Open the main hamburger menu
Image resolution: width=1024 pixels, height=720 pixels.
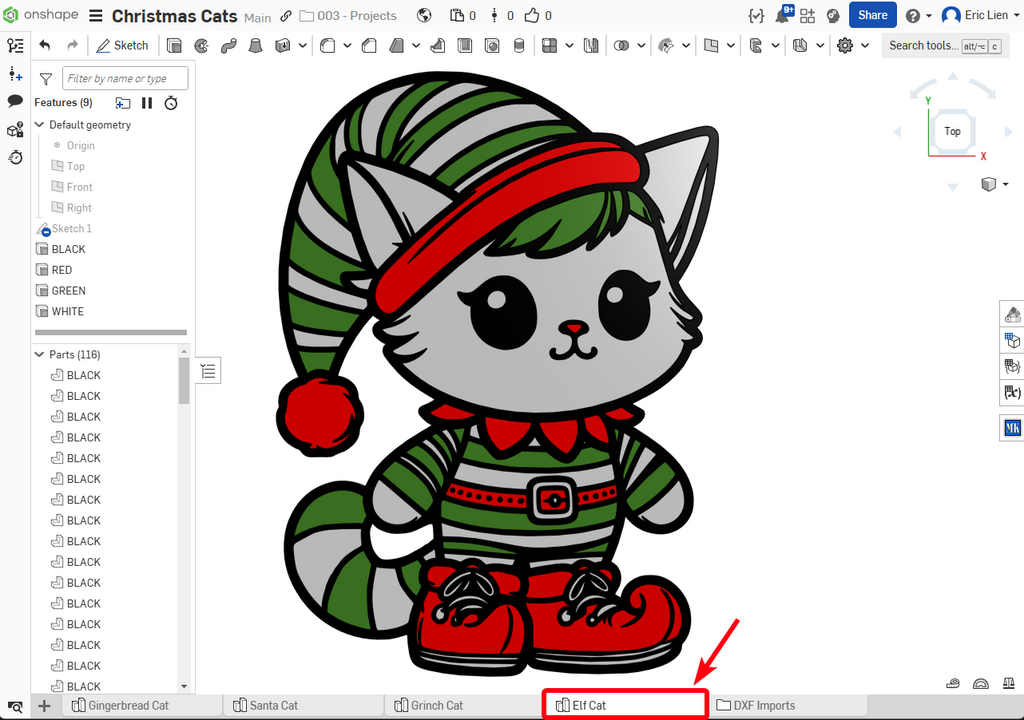pos(96,16)
